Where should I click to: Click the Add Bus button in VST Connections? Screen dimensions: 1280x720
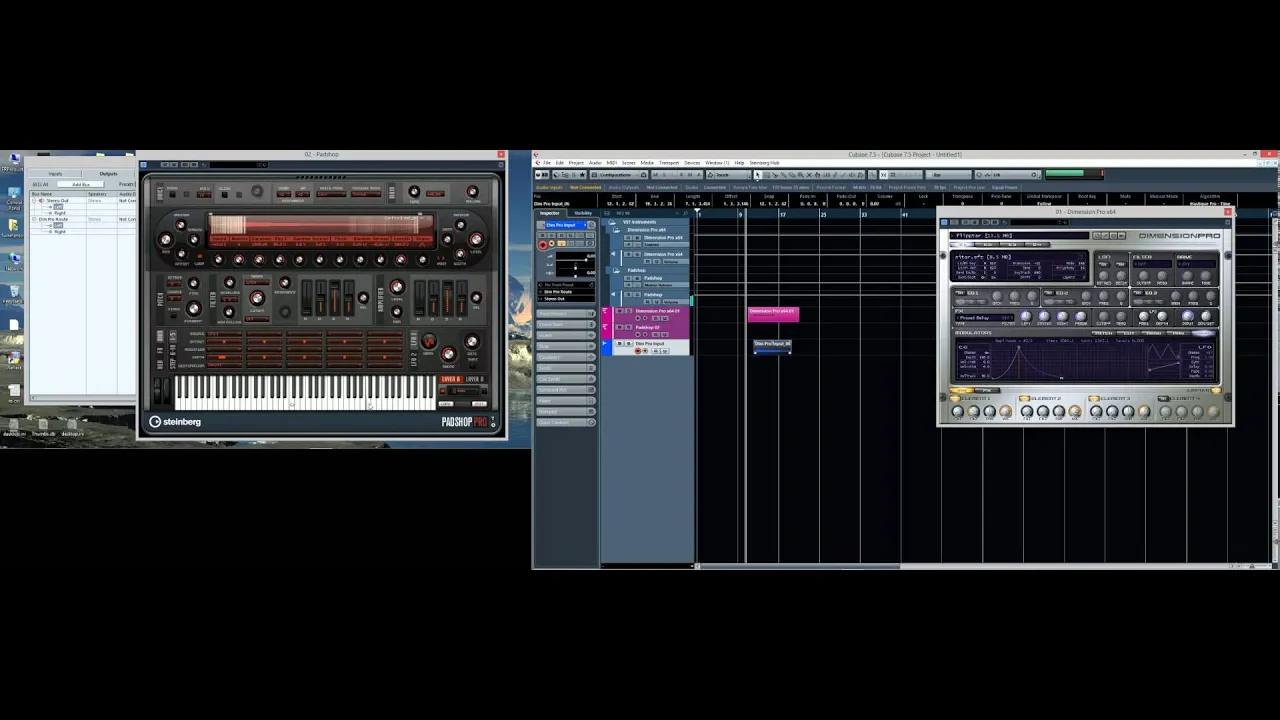tap(80, 185)
